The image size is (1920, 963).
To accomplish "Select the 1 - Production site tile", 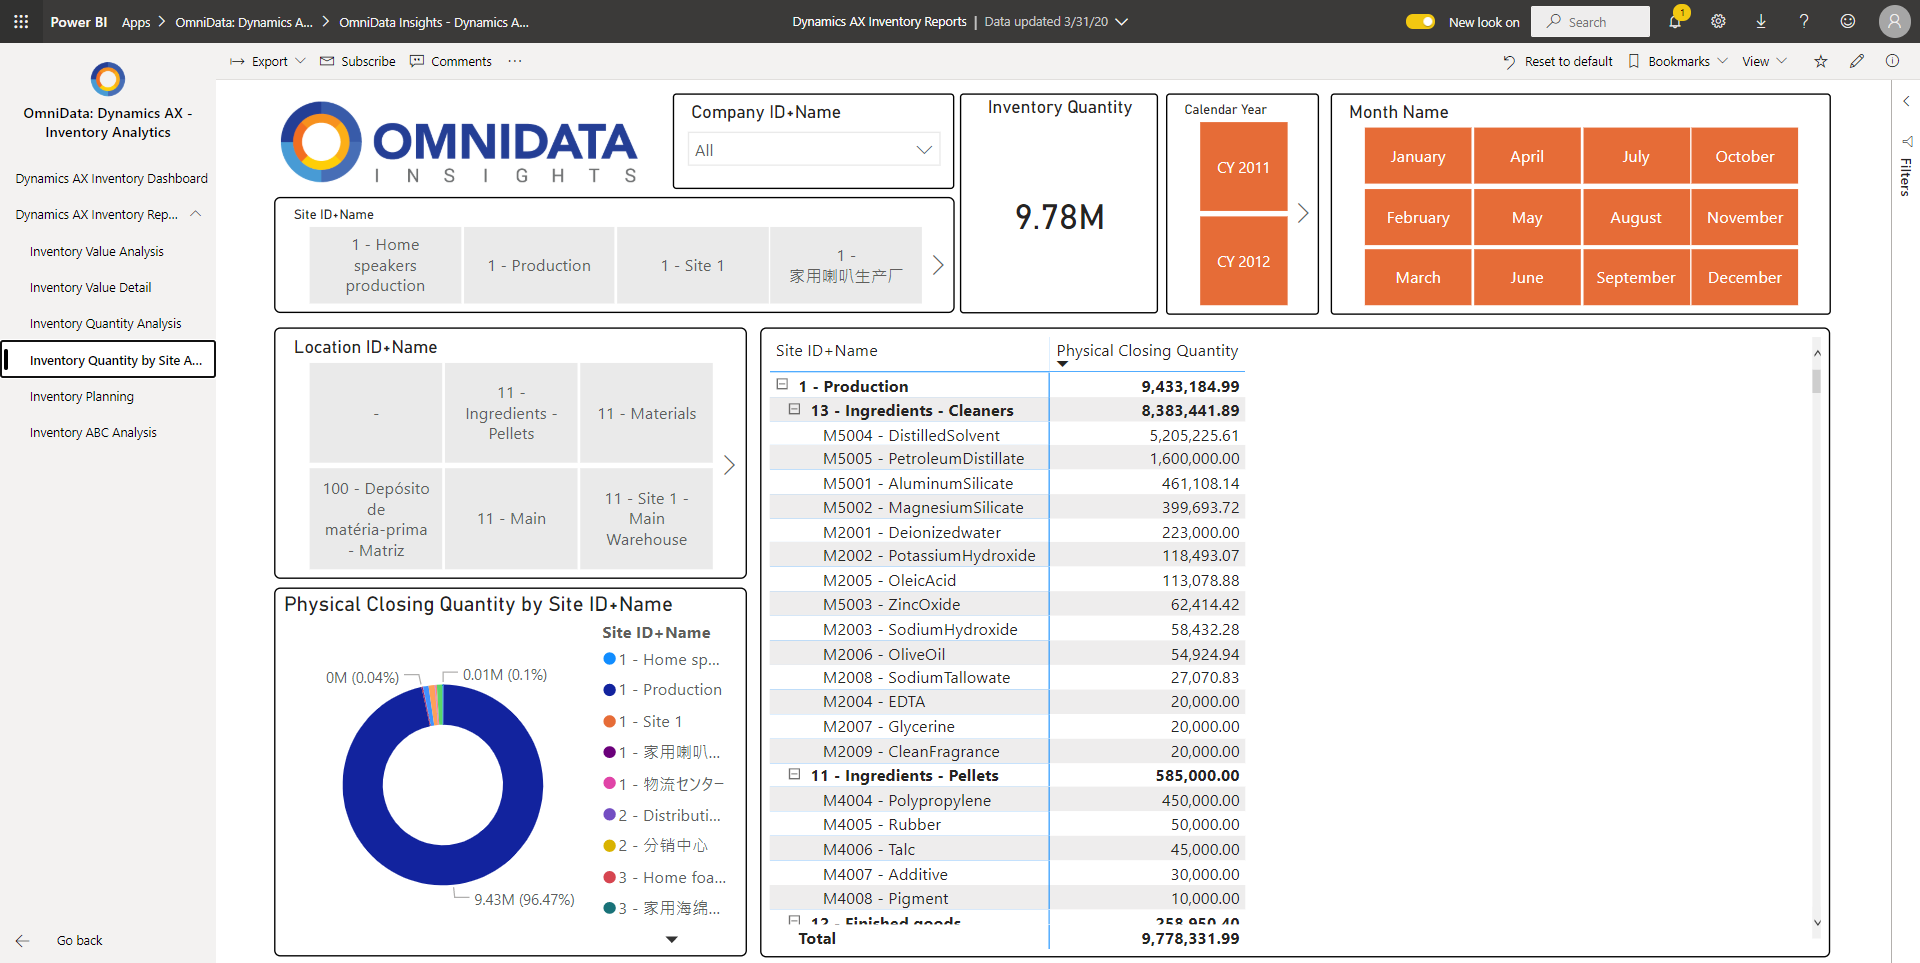I will (539, 265).
